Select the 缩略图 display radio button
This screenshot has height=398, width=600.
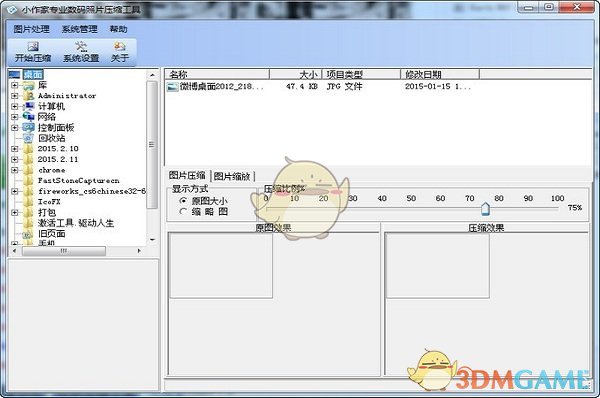pyautogui.click(x=183, y=211)
